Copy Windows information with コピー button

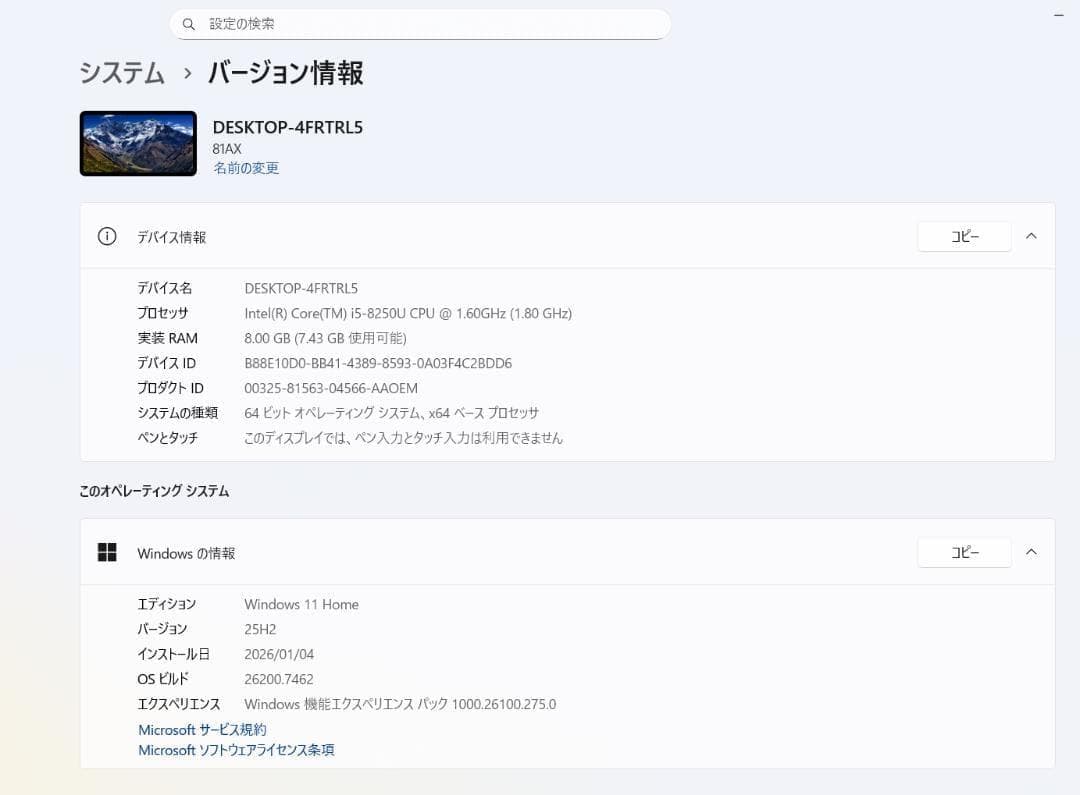pyautogui.click(x=963, y=552)
